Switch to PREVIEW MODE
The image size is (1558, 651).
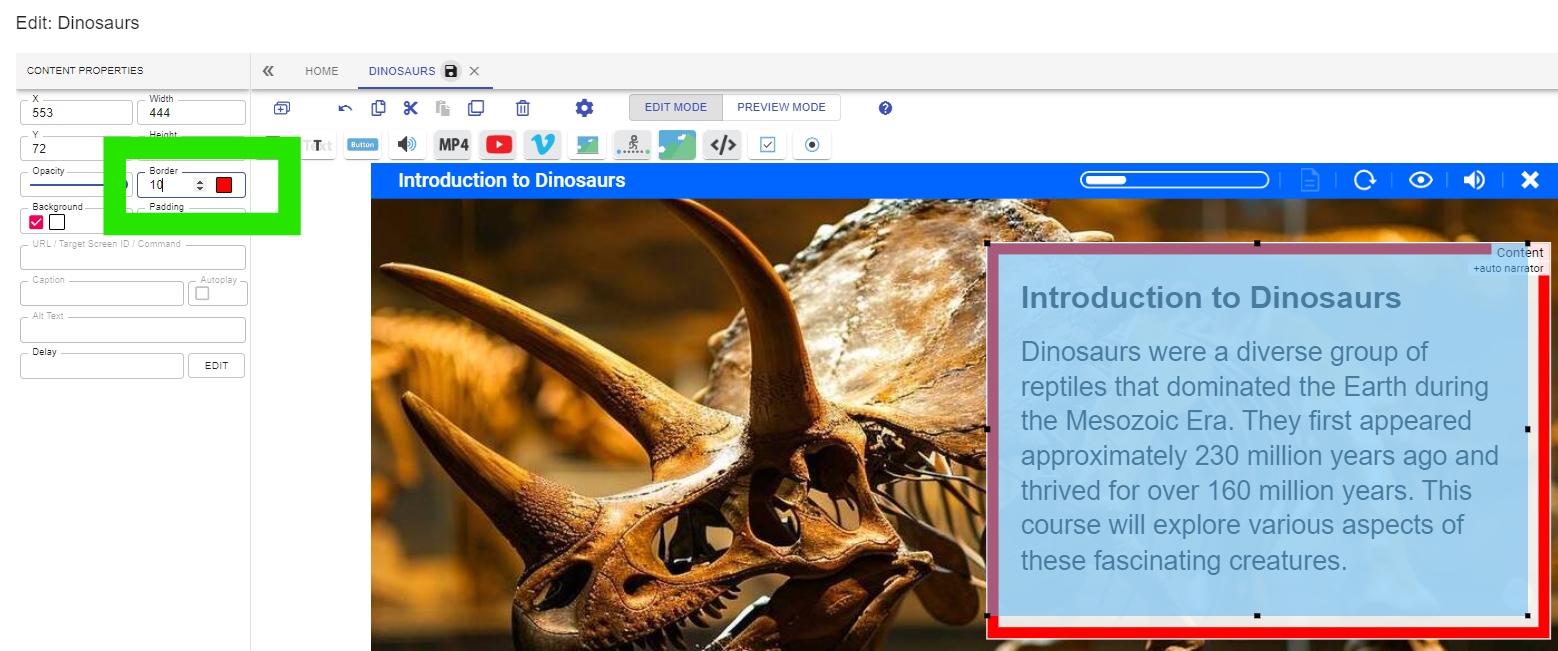tap(781, 107)
